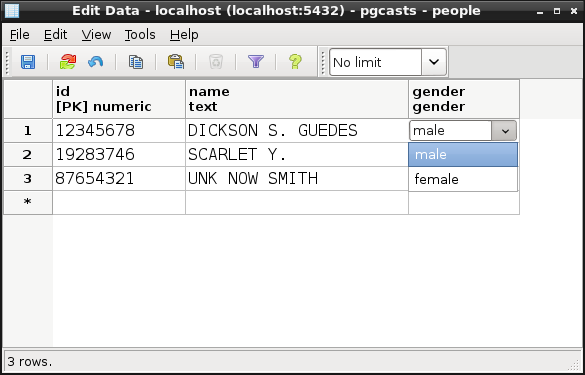Click the name column header
The image size is (585, 375).
click(297, 99)
